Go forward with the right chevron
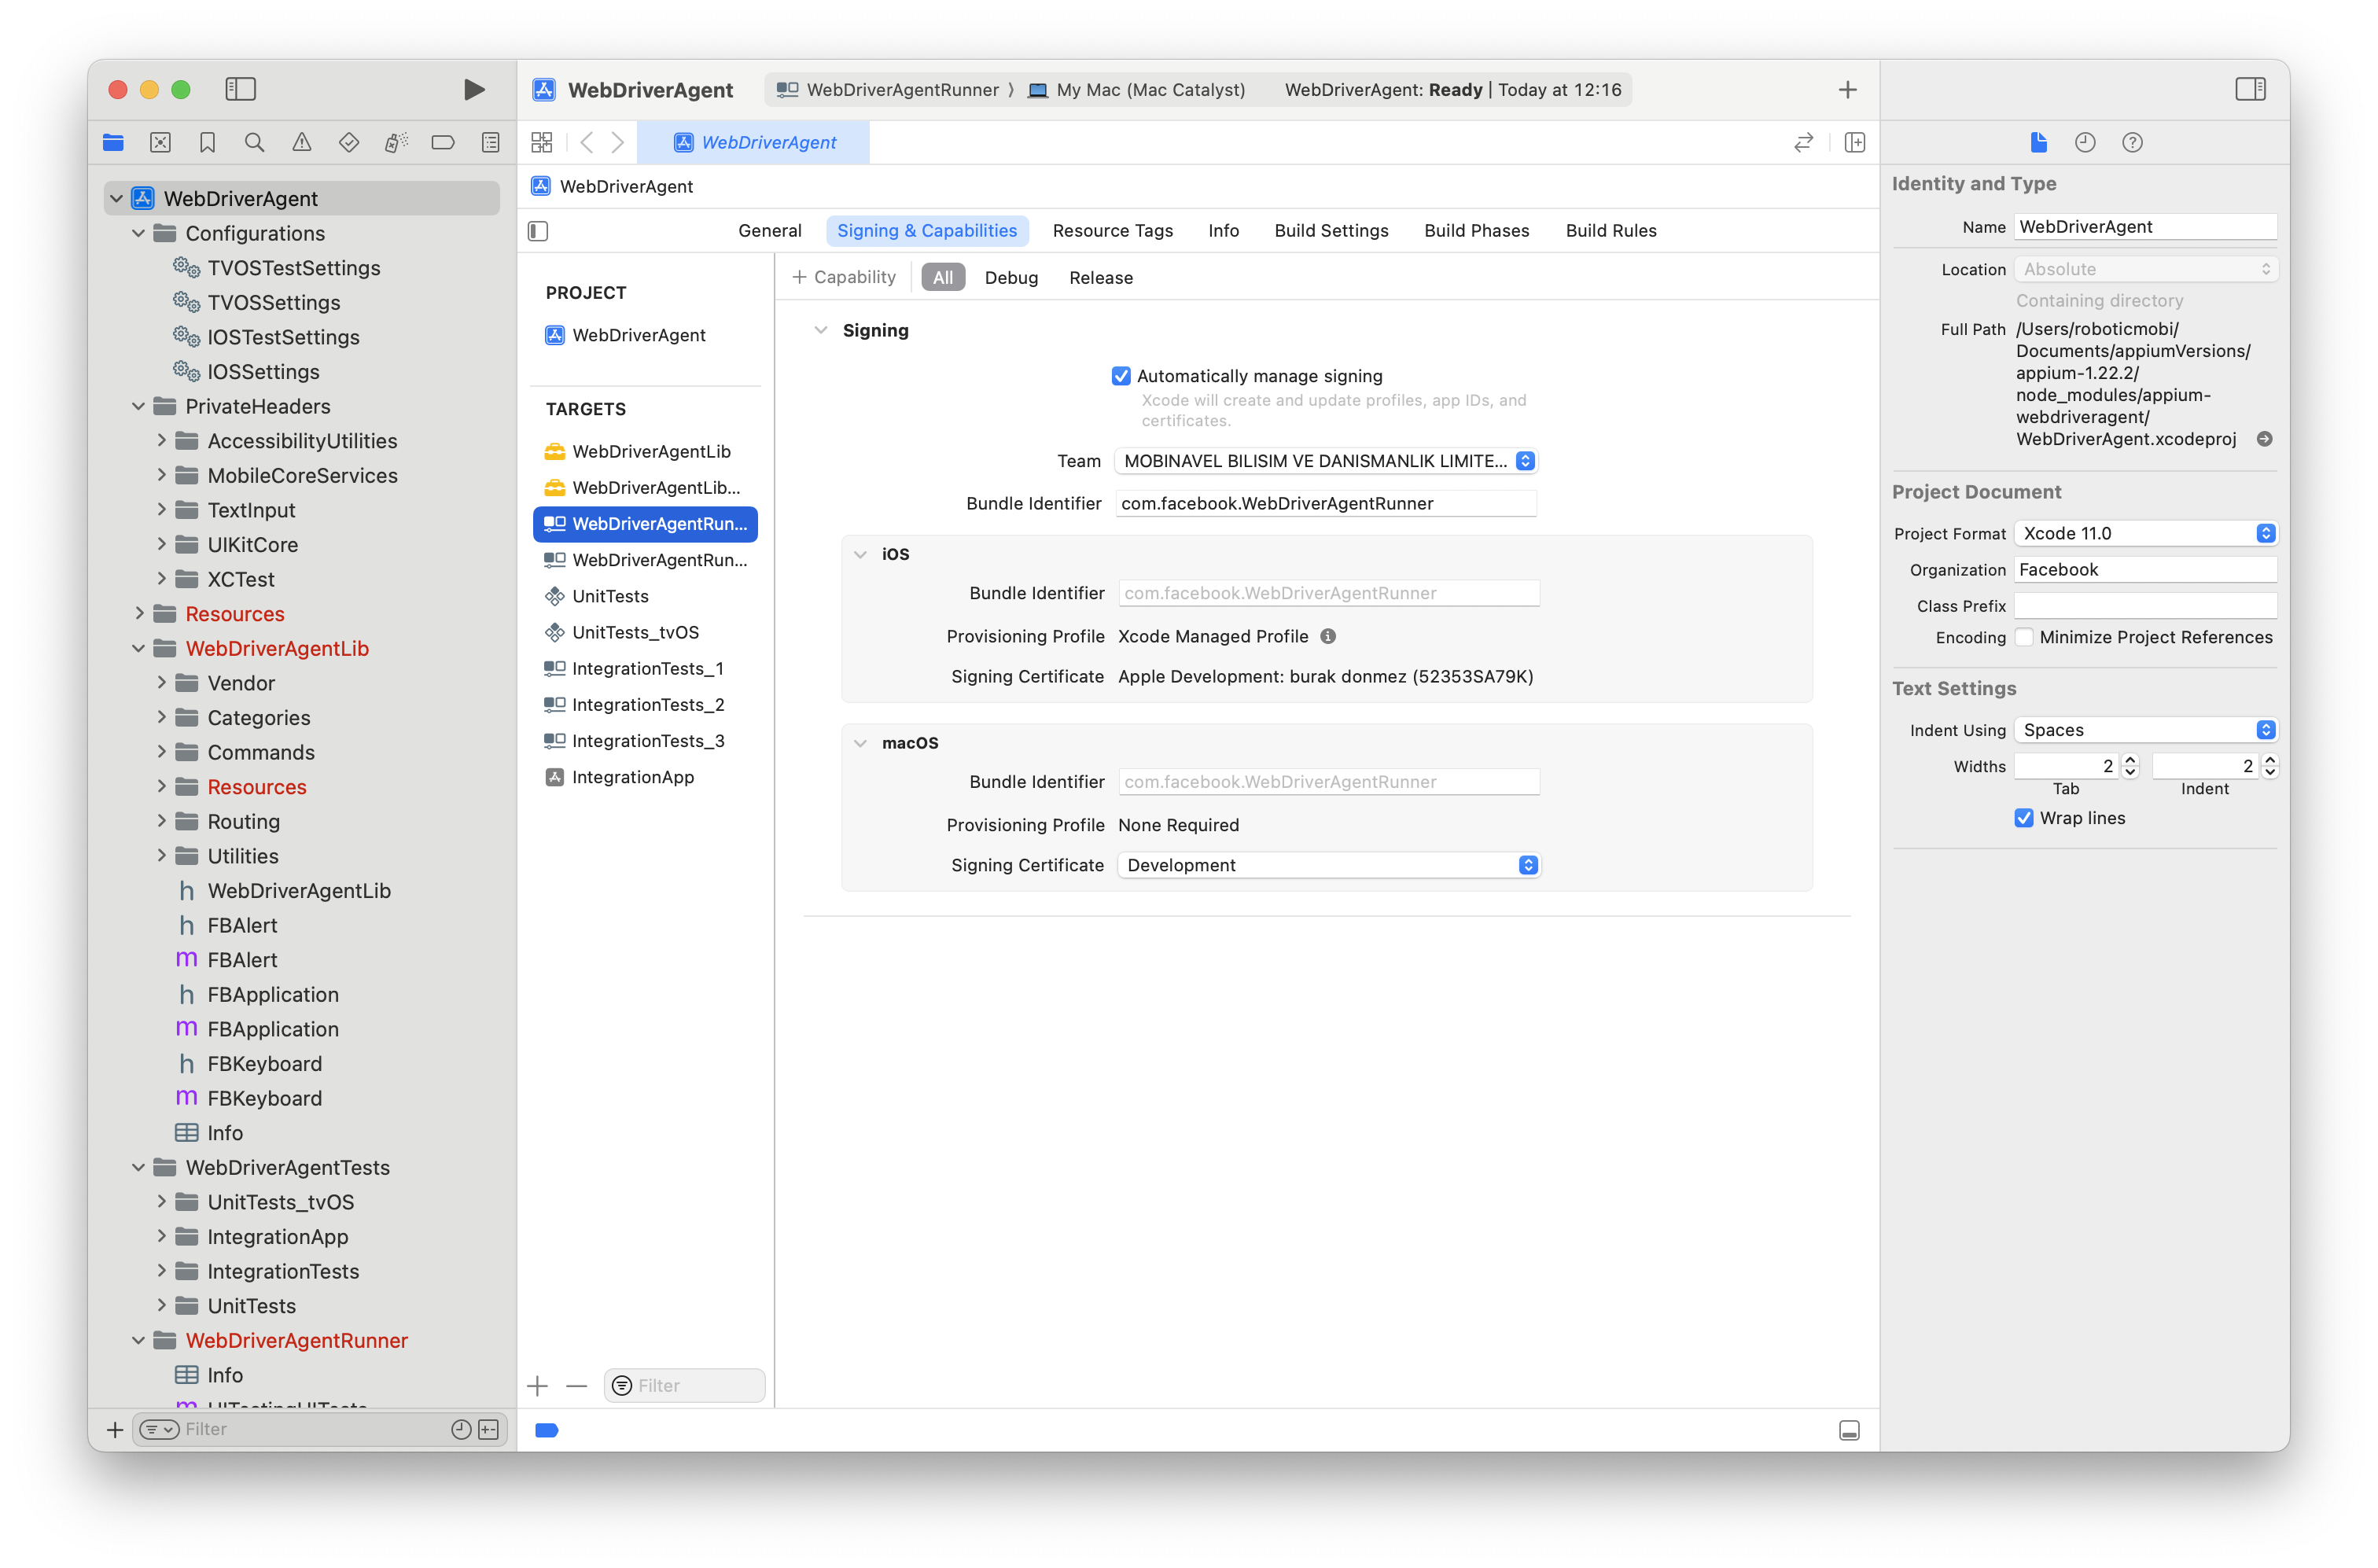 tap(618, 143)
